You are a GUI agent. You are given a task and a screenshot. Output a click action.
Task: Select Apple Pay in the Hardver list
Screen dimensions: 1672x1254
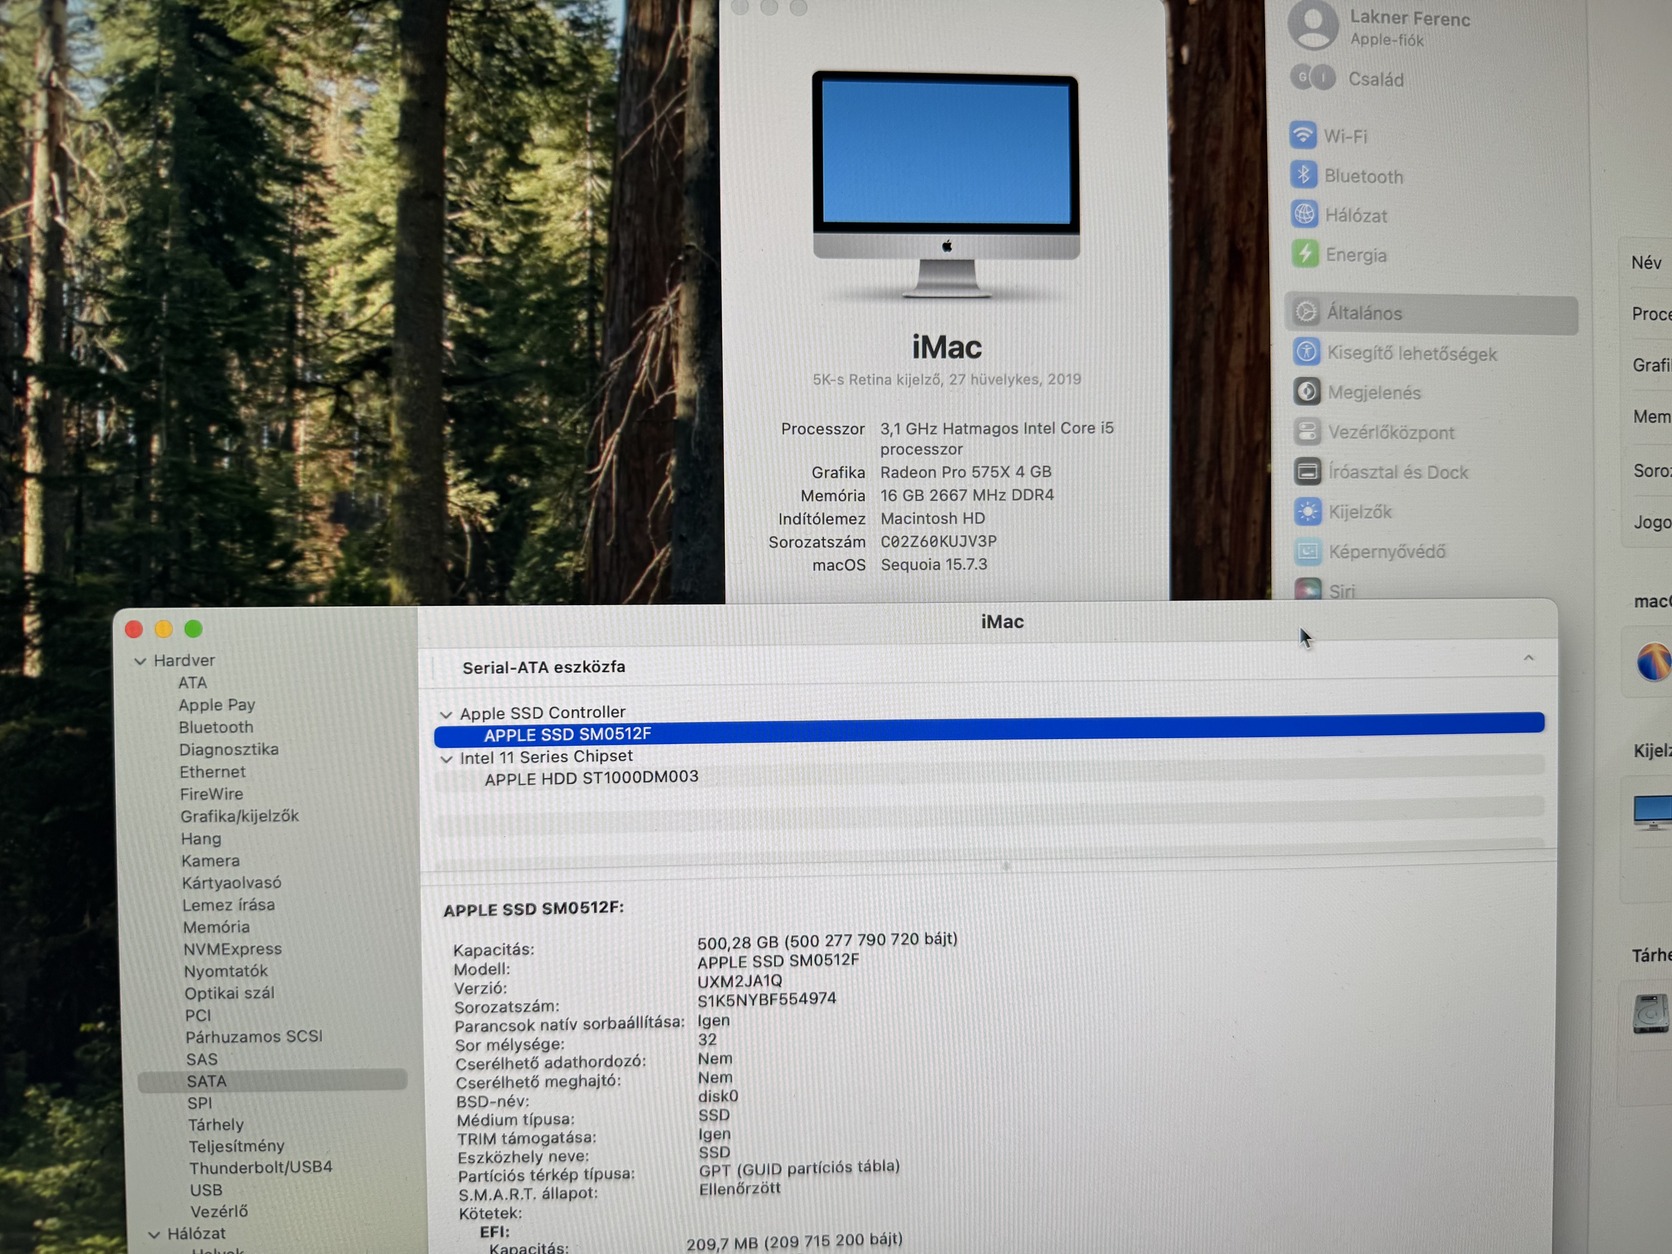point(217,705)
